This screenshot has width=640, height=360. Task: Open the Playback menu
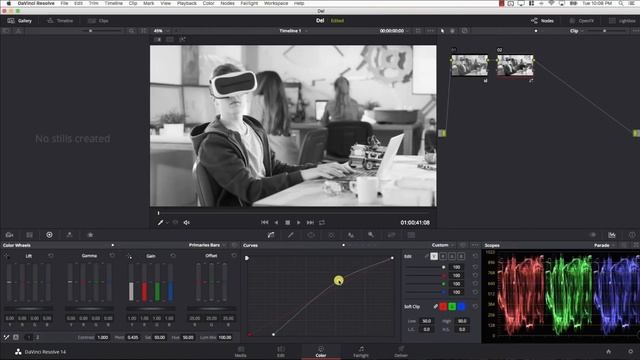click(187, 3)
